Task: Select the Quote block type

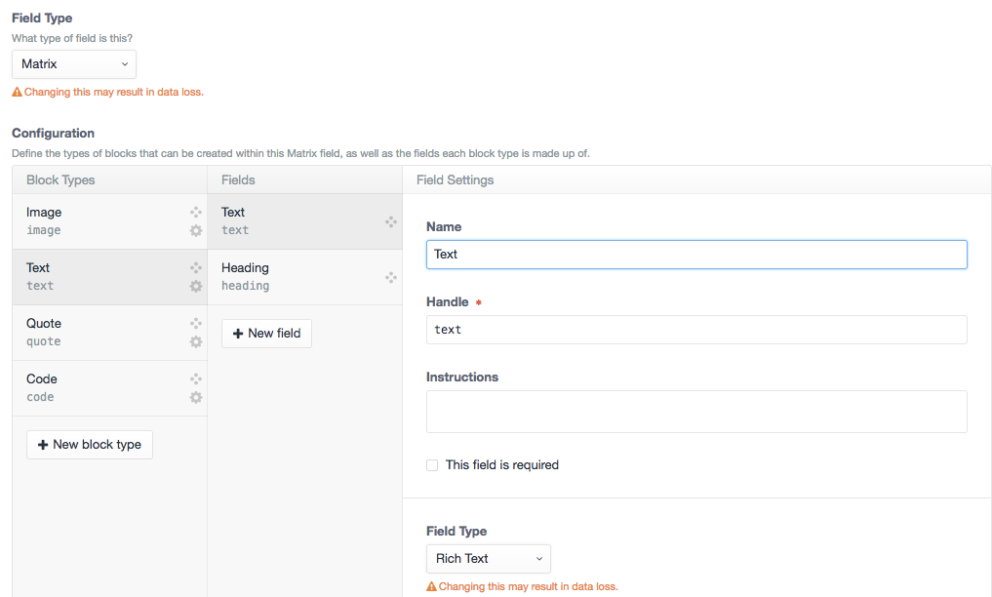Action: tap(109, 333)
